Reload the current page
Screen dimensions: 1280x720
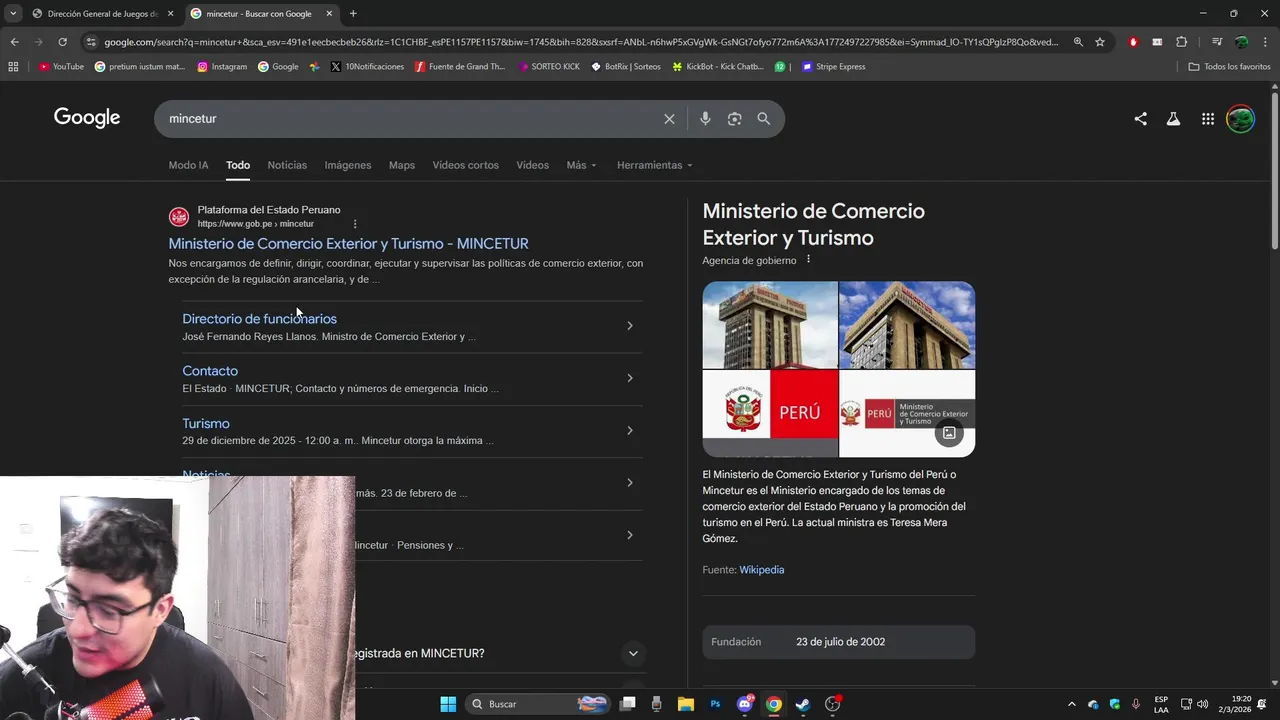pyautogui.click(x=62, y=42)
